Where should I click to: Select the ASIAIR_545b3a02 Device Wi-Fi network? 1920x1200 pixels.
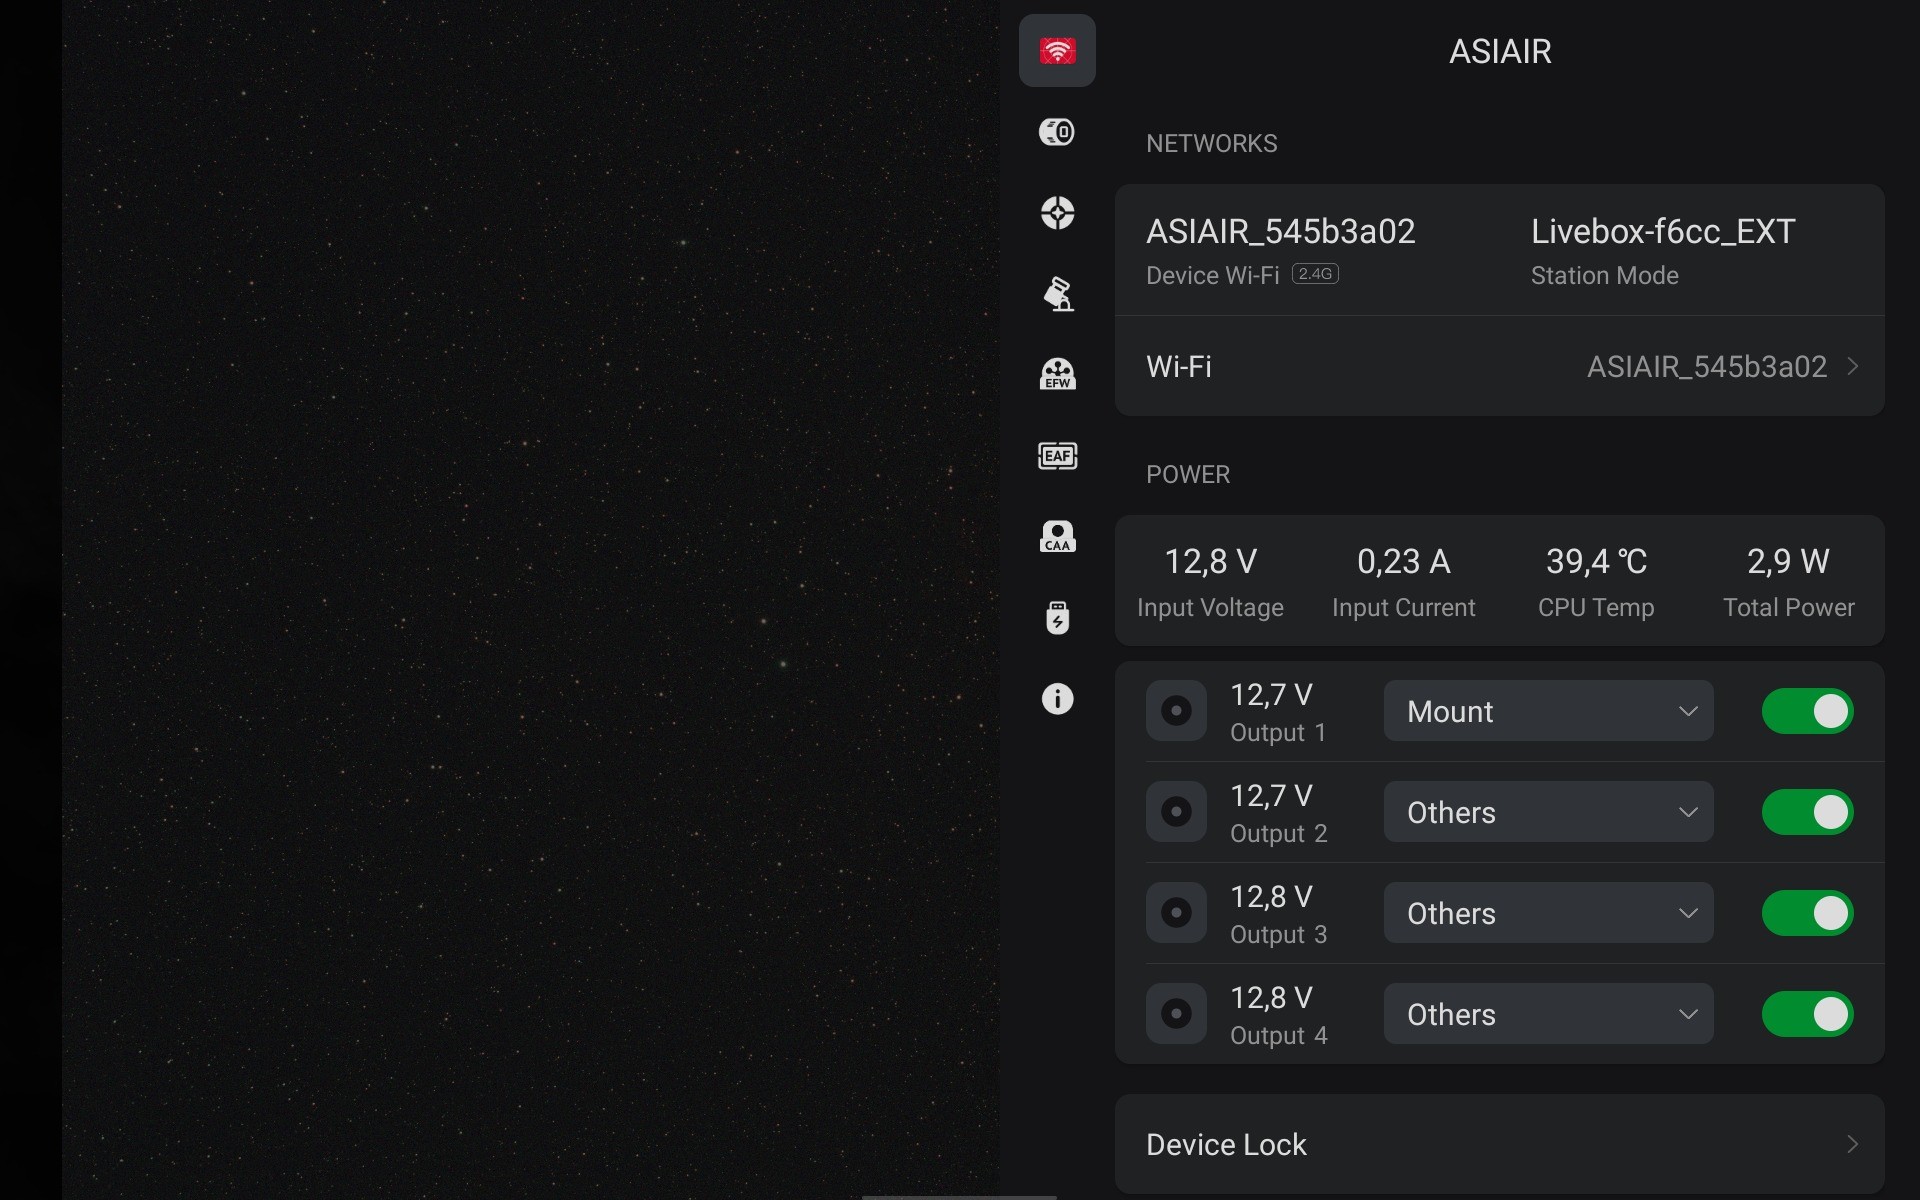point(1281,250)
